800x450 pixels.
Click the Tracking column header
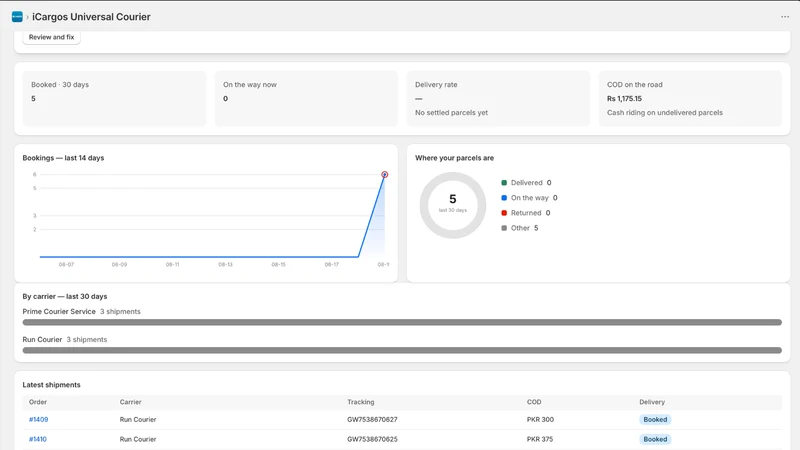point(361,402)
